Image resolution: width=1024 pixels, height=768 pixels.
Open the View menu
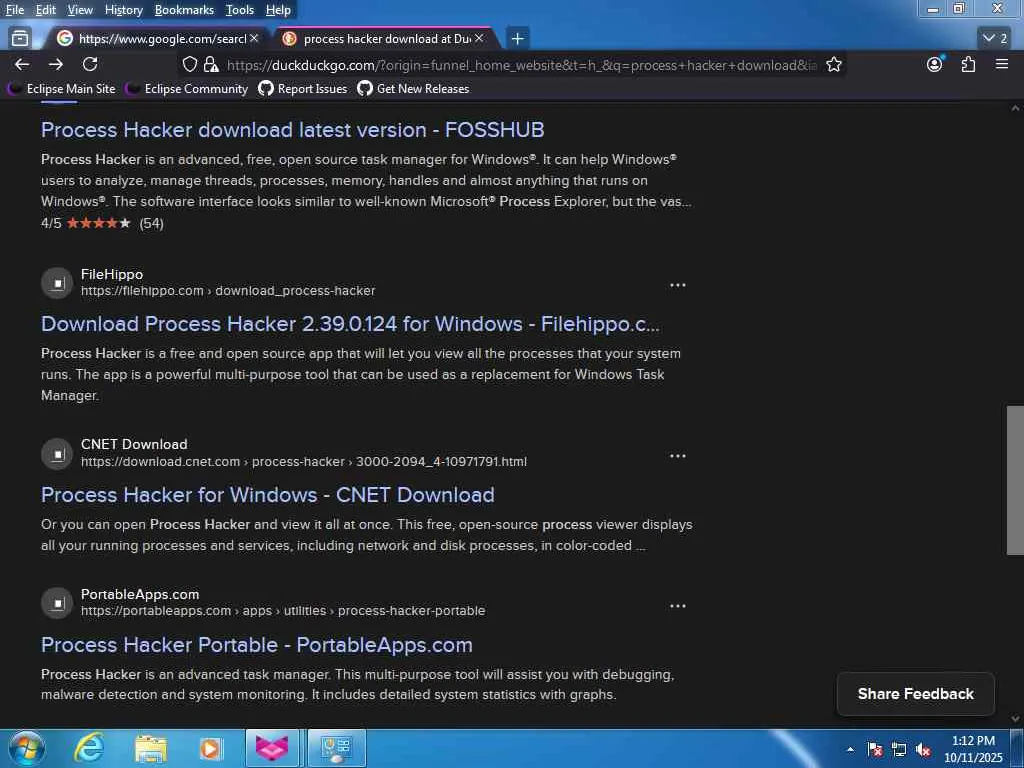(80, 10)
